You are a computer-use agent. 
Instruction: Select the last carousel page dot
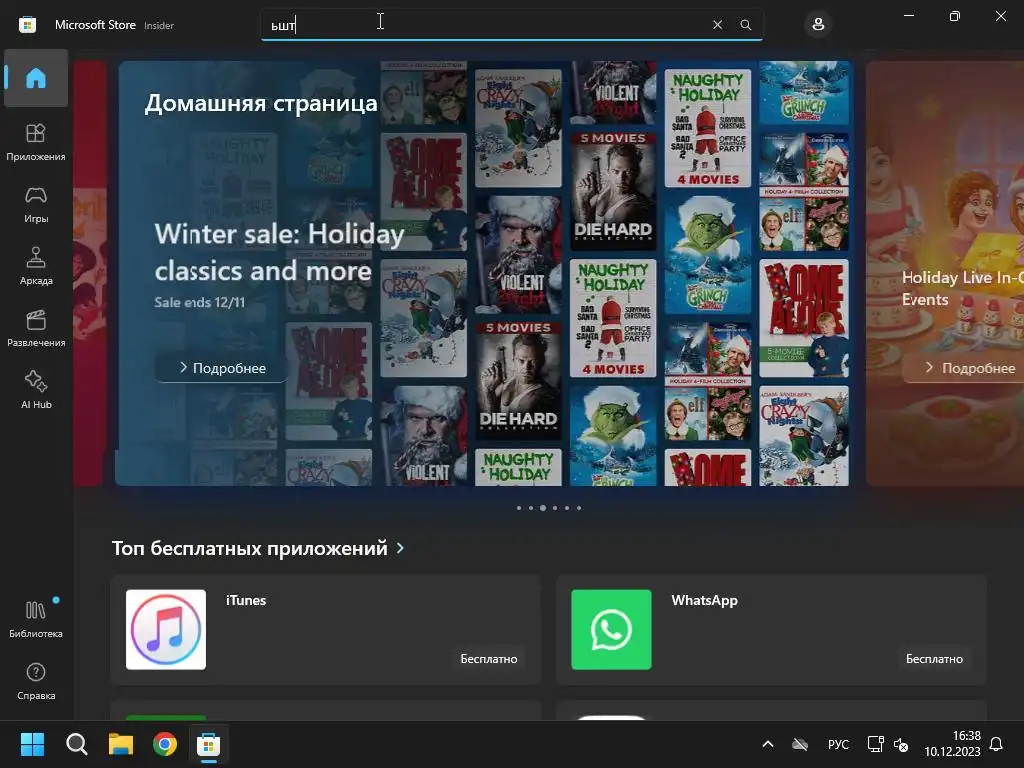click(x=579, y=507)
